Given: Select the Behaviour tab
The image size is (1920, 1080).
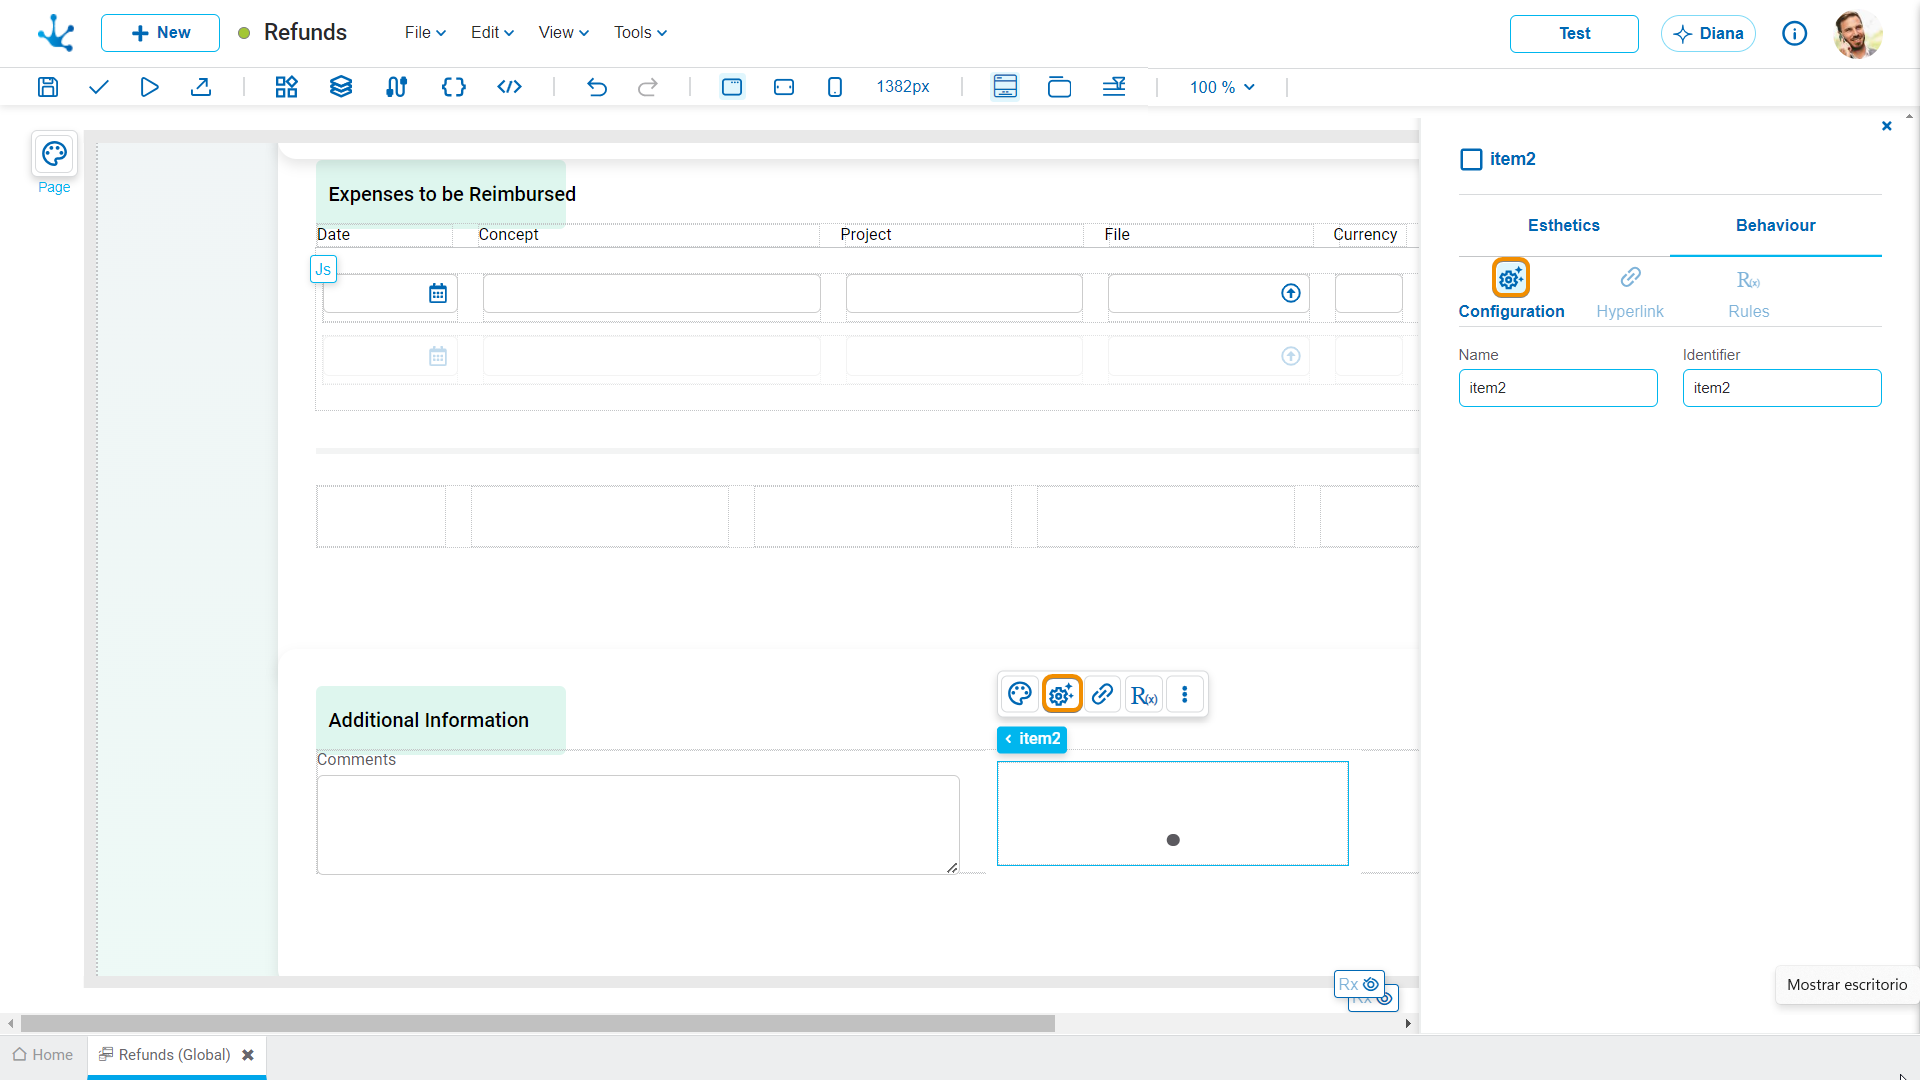Looking at the screenshot, I should (1776, 226).
